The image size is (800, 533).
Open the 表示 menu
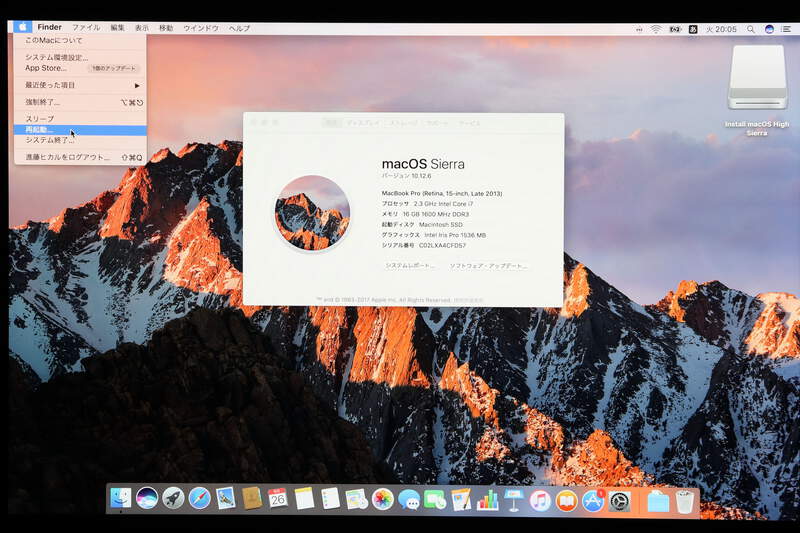point(142,28)
